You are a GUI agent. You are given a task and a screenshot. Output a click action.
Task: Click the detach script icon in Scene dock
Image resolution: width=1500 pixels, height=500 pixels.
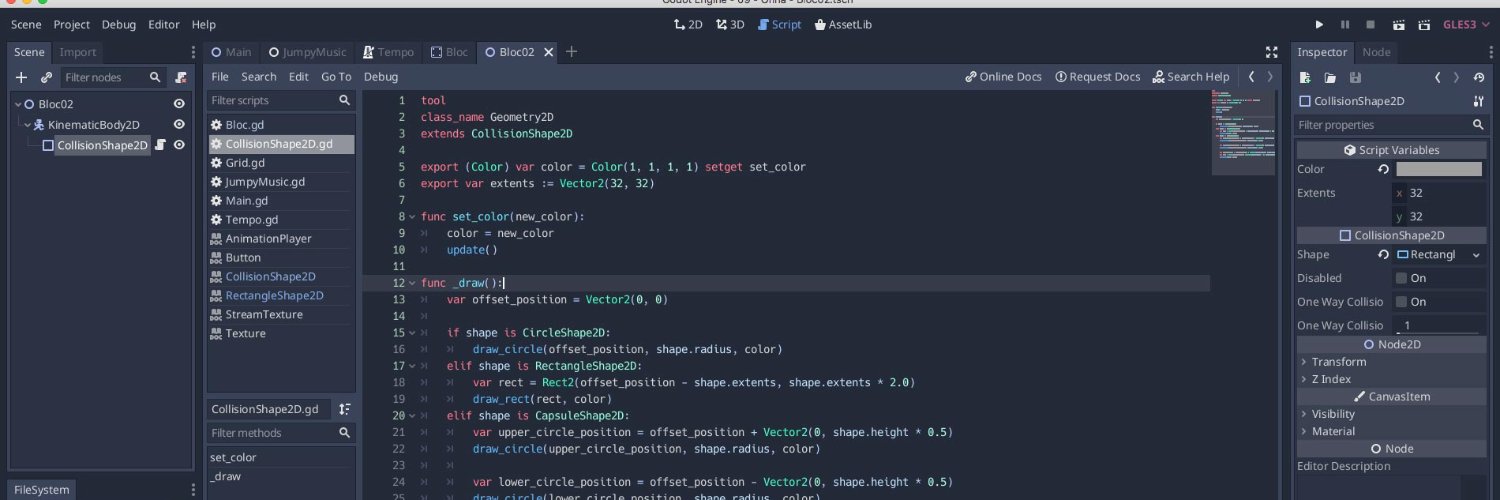180,77
